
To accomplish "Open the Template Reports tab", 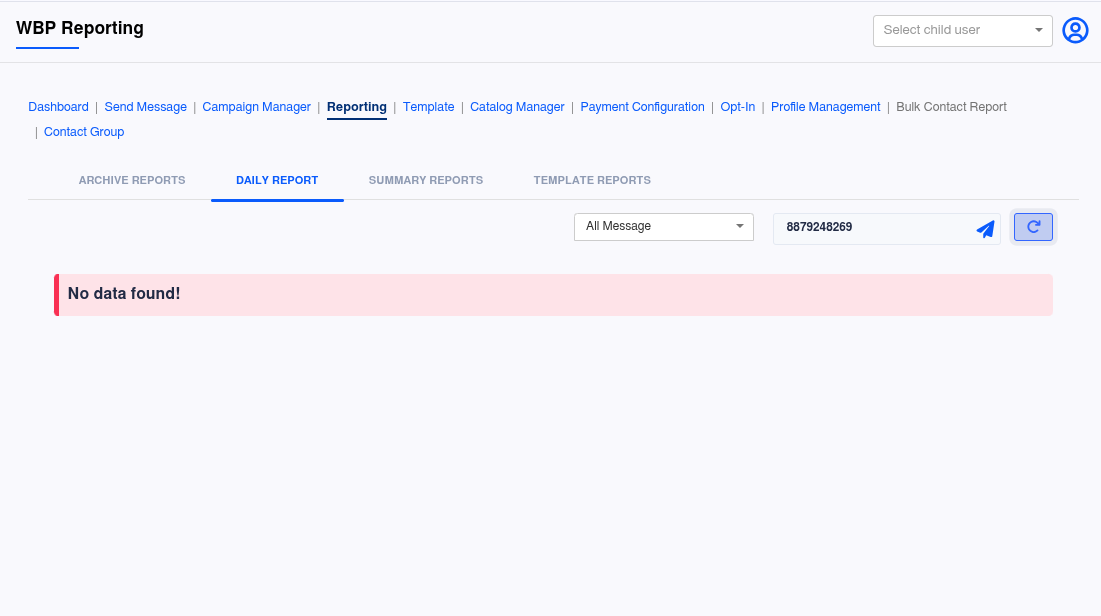I will [x=592, y=181].
